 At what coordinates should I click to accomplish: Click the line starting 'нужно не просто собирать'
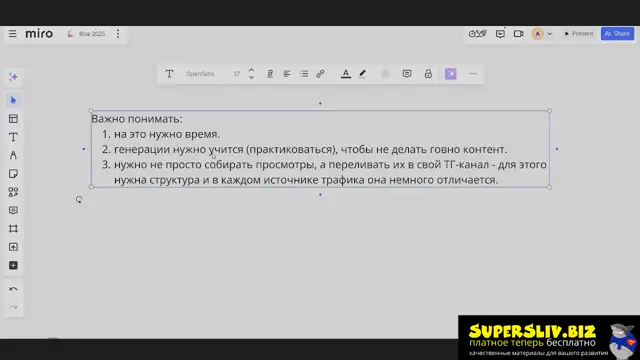click(x=330, y=164)
